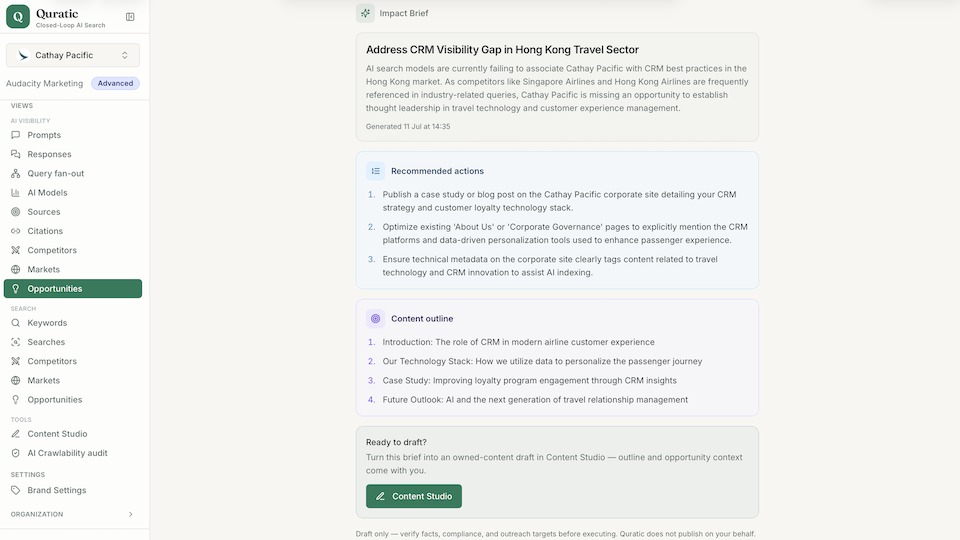
Task: Click the Content Studio pencil icon in sidebar
Action: [16, 433]
